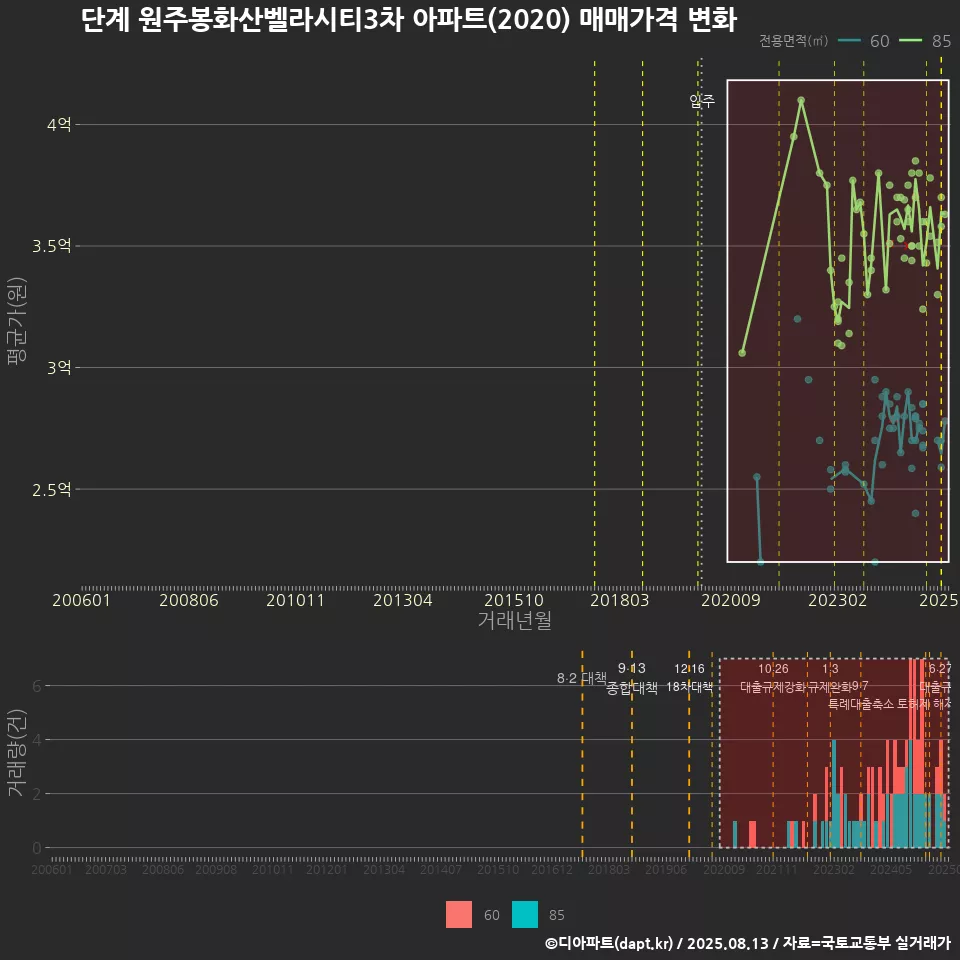Click the chart title about 원주봉화산벨라시티3차 매매가격 변화

point(408,20)
